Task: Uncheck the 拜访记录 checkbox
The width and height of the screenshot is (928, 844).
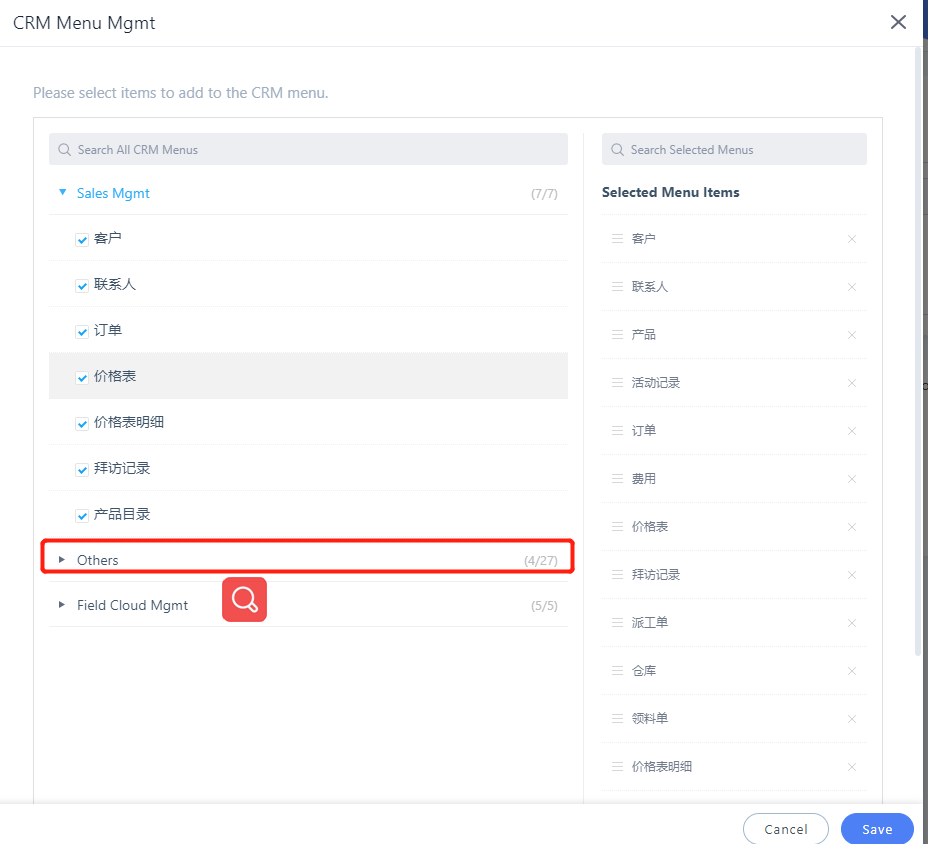Action: click(x=82, y=470)
